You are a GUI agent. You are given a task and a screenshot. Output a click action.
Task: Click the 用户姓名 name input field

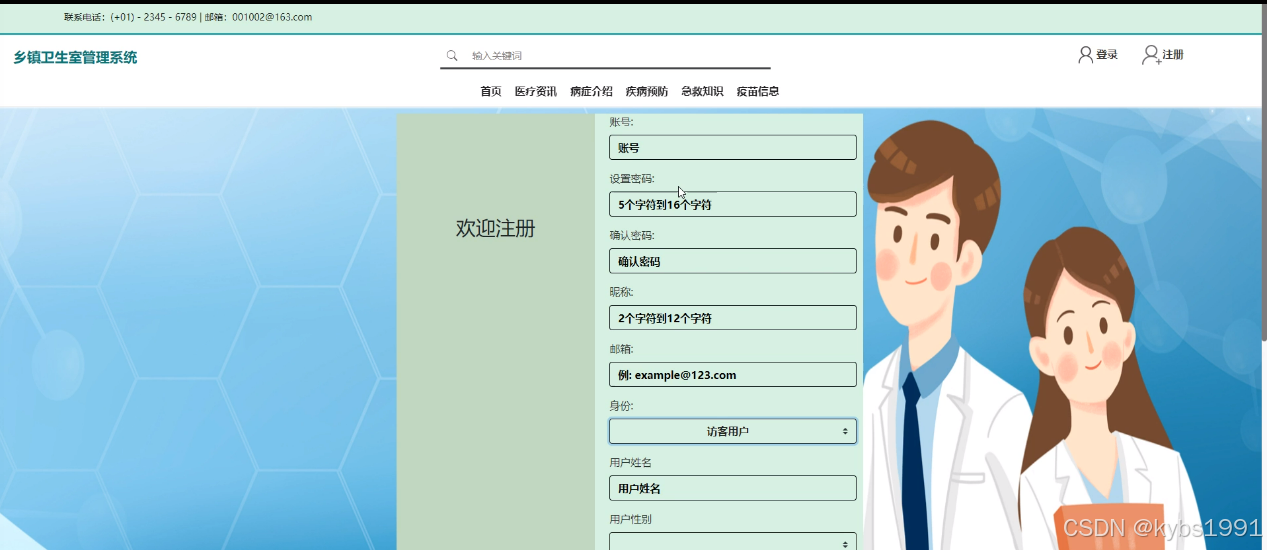733,488
